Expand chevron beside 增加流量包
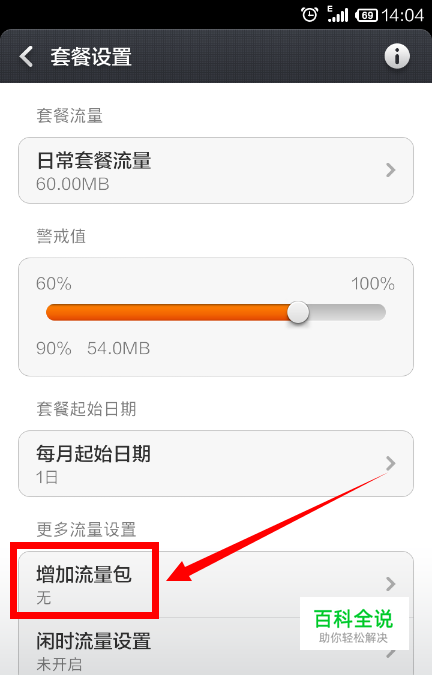434x675 pixels. coord(391,584)
